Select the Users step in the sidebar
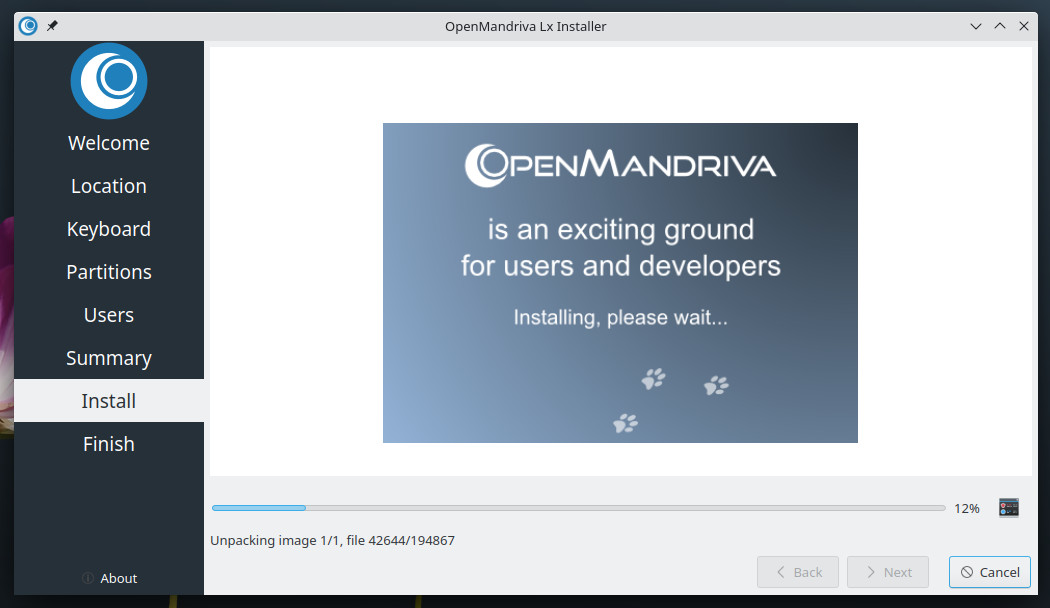This screenshot has width=1050, height=608. pyautogui.click(x=109, y=315)
